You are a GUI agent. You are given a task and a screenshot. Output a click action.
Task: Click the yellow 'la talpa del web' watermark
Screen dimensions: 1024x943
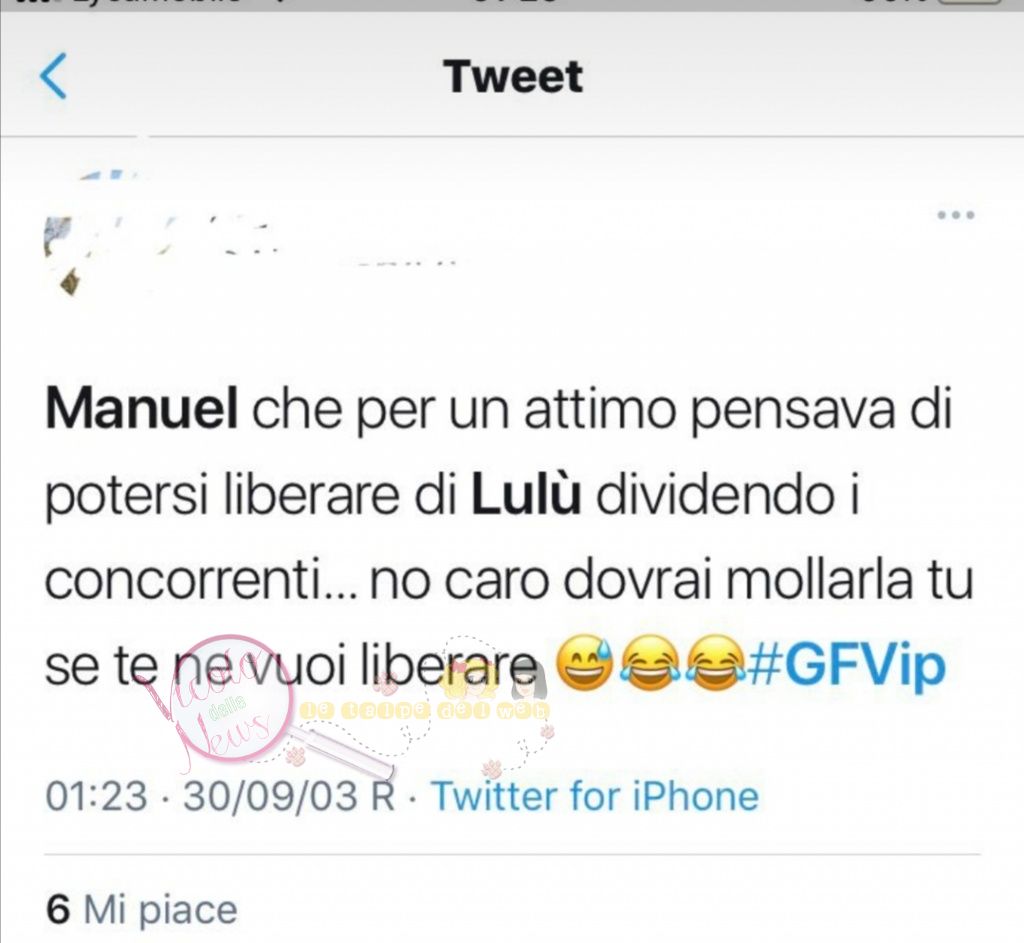(424, 710)
